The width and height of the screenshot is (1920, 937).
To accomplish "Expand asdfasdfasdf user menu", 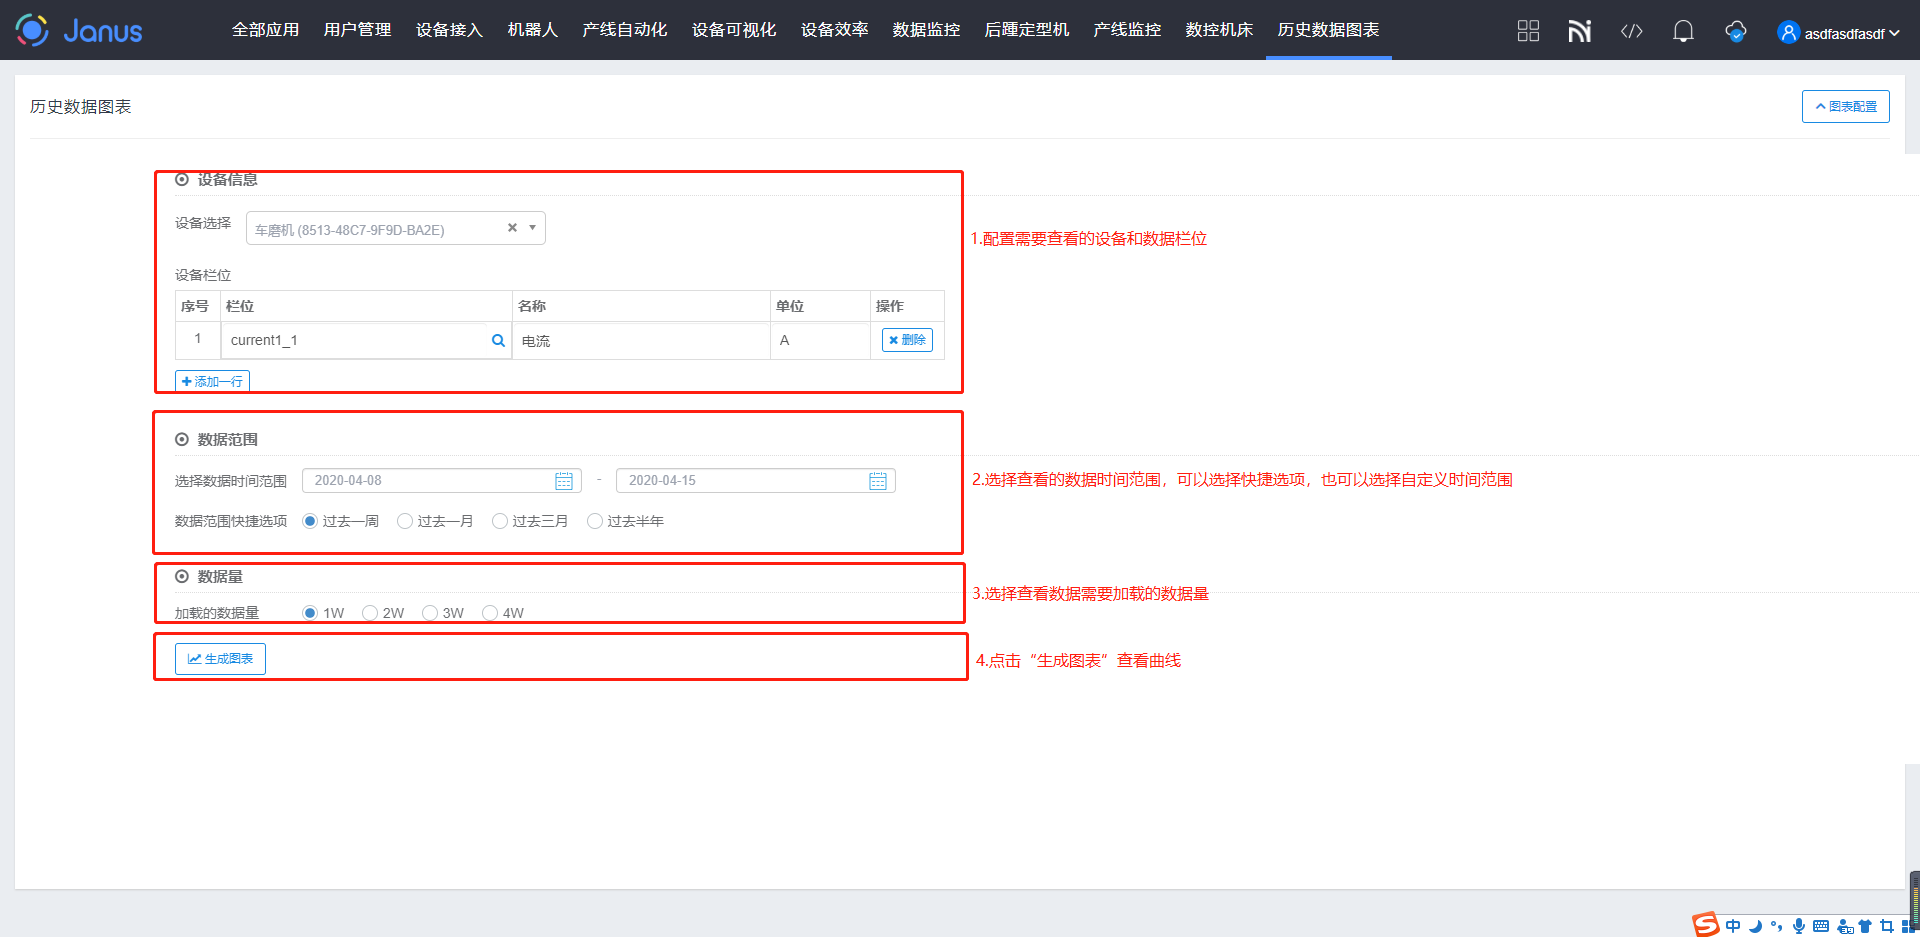I will [x=1851, y=33].
